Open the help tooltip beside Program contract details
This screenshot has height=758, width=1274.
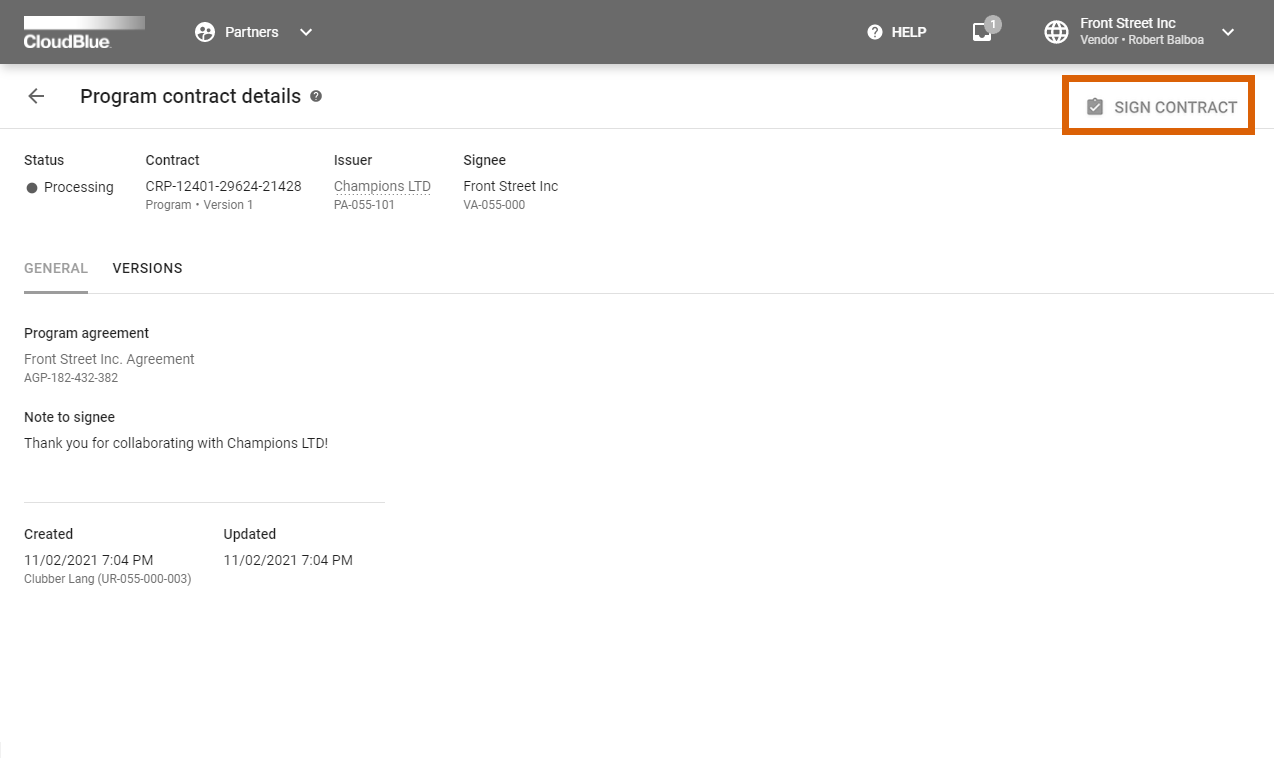coord(318,95)
